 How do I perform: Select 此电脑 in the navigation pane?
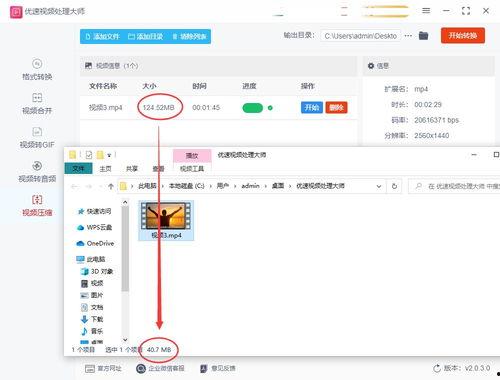(91, 259)
